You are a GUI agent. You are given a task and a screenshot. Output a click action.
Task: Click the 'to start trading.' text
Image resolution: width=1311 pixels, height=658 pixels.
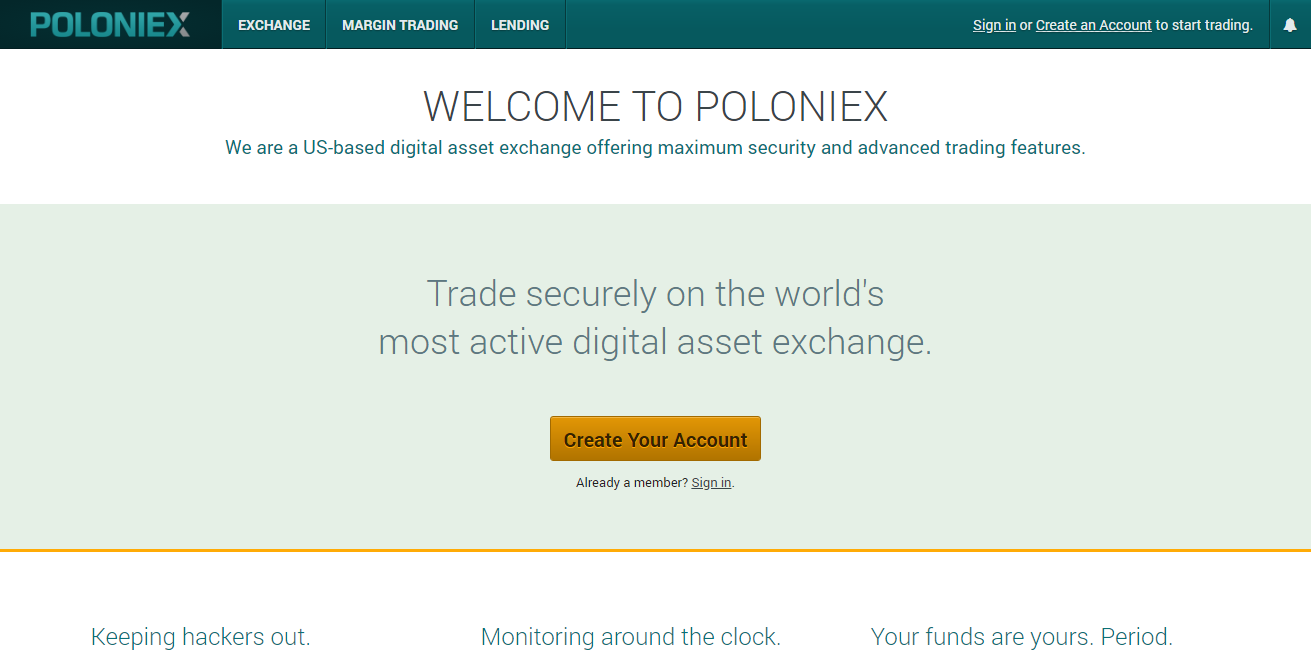[1204, 25]
